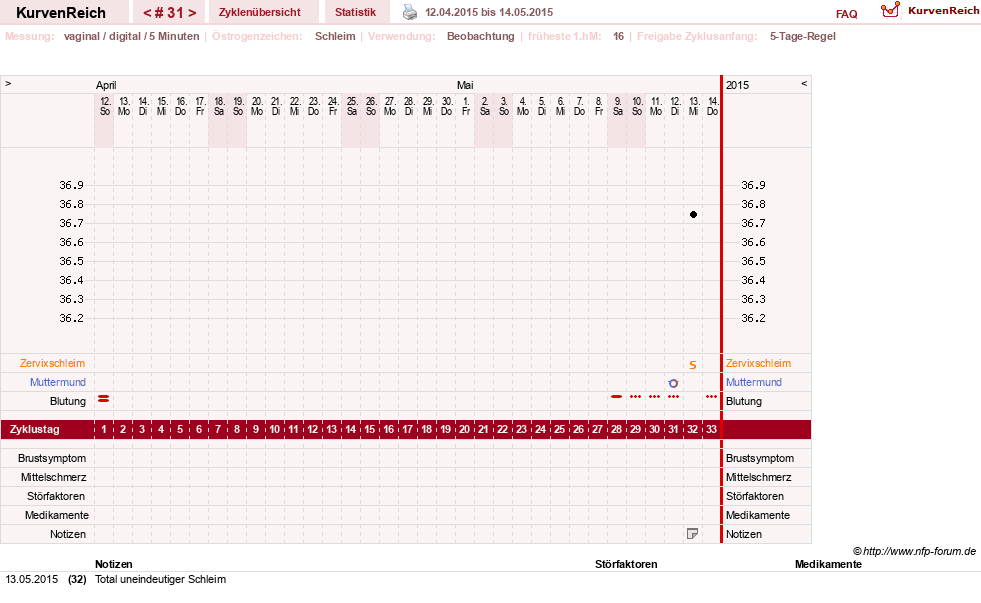This screenshot has width=981, height=603.
Task: Click the left Muttermund row label
Action: pos(58,382)
